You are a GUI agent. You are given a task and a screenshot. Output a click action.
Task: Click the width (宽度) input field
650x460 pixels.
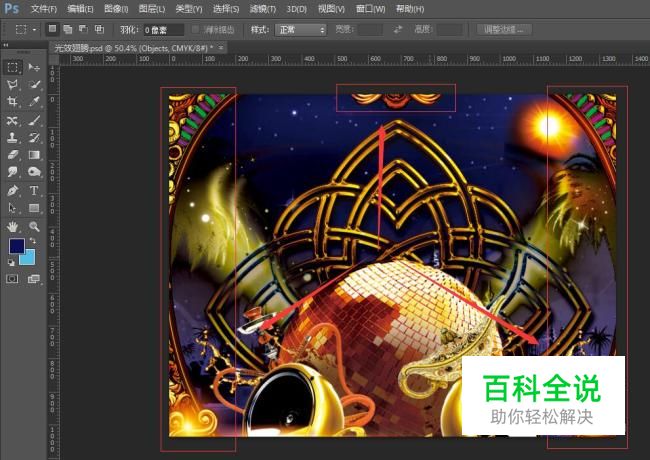coord(370,30)
